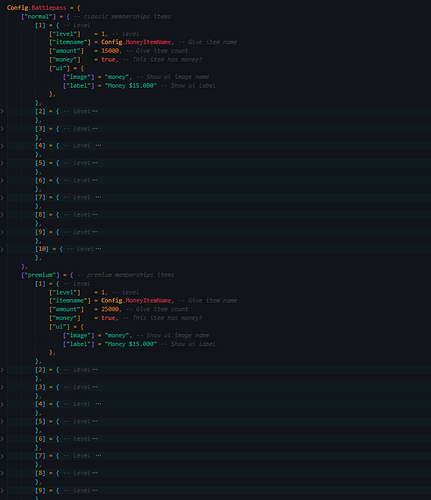Screen dimensions: 431x500
Task: Click the ["normal"] key text
Action: [39, 16]
